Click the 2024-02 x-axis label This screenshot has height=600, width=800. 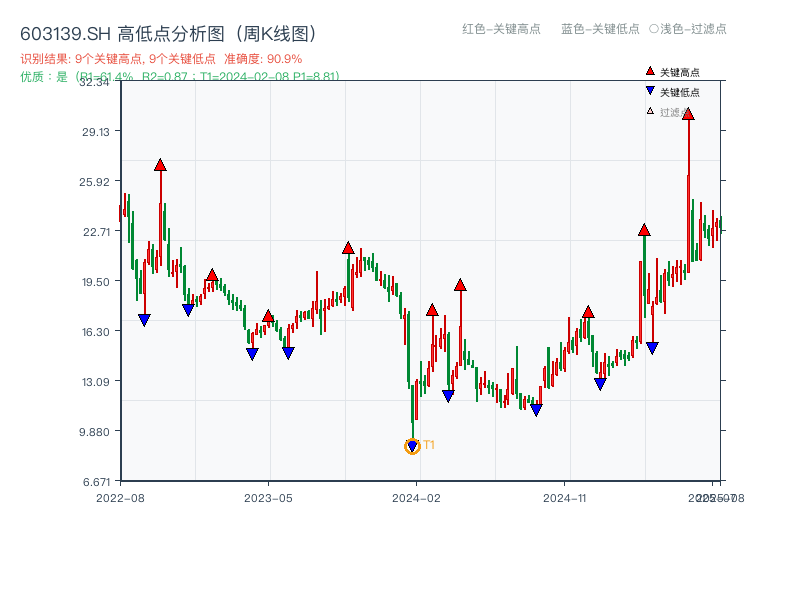pyautogui.click(x=418, y=496)
